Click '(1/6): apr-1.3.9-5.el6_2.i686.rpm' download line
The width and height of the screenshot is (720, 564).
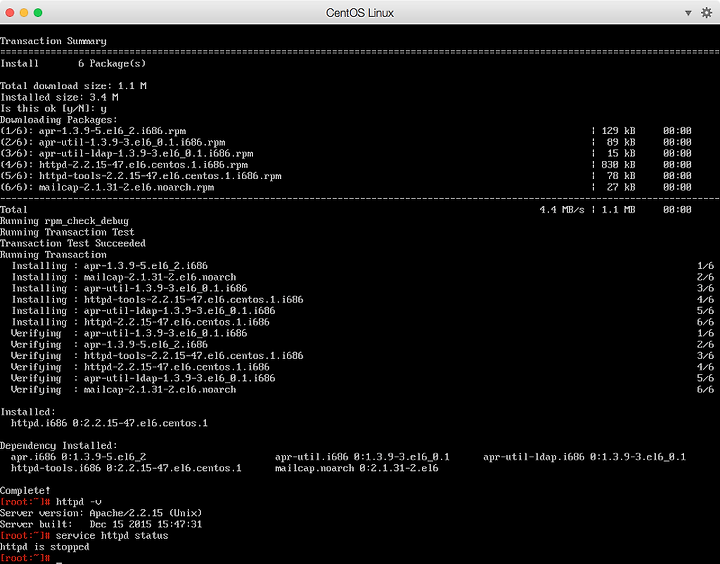(93, 131)
